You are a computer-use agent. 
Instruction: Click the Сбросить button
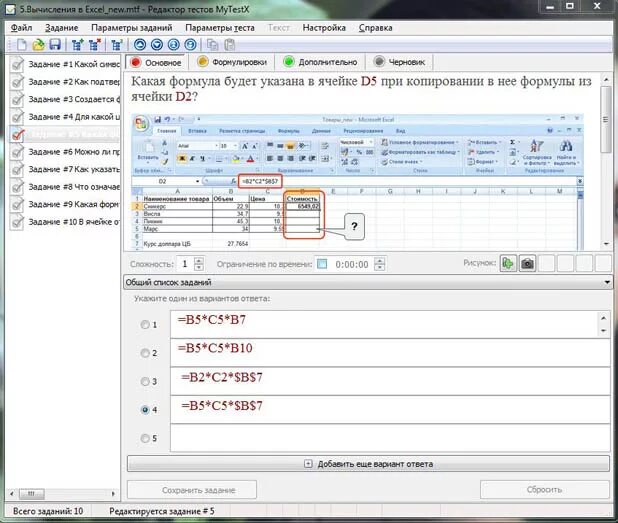tap(545, 489)
